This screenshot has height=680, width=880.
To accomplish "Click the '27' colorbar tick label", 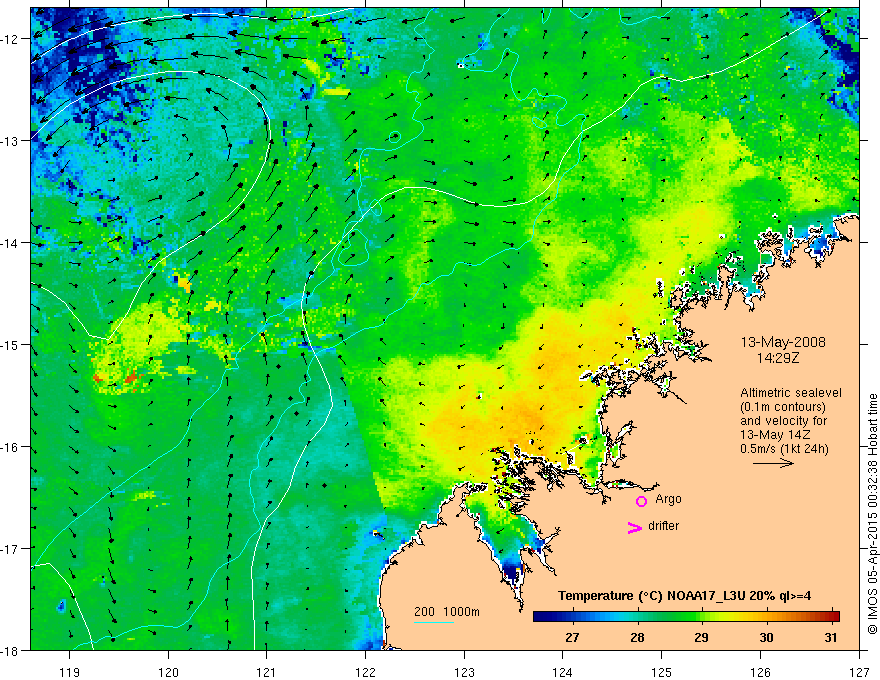I will click(x=572, y=637).
